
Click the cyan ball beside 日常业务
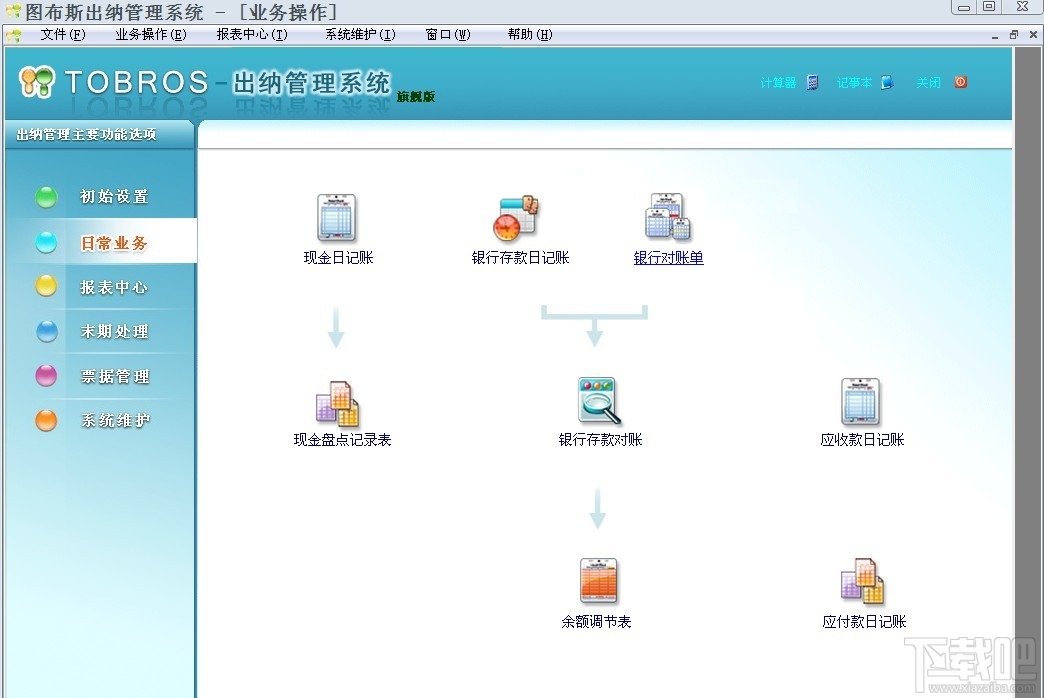[x=47, y=242]
